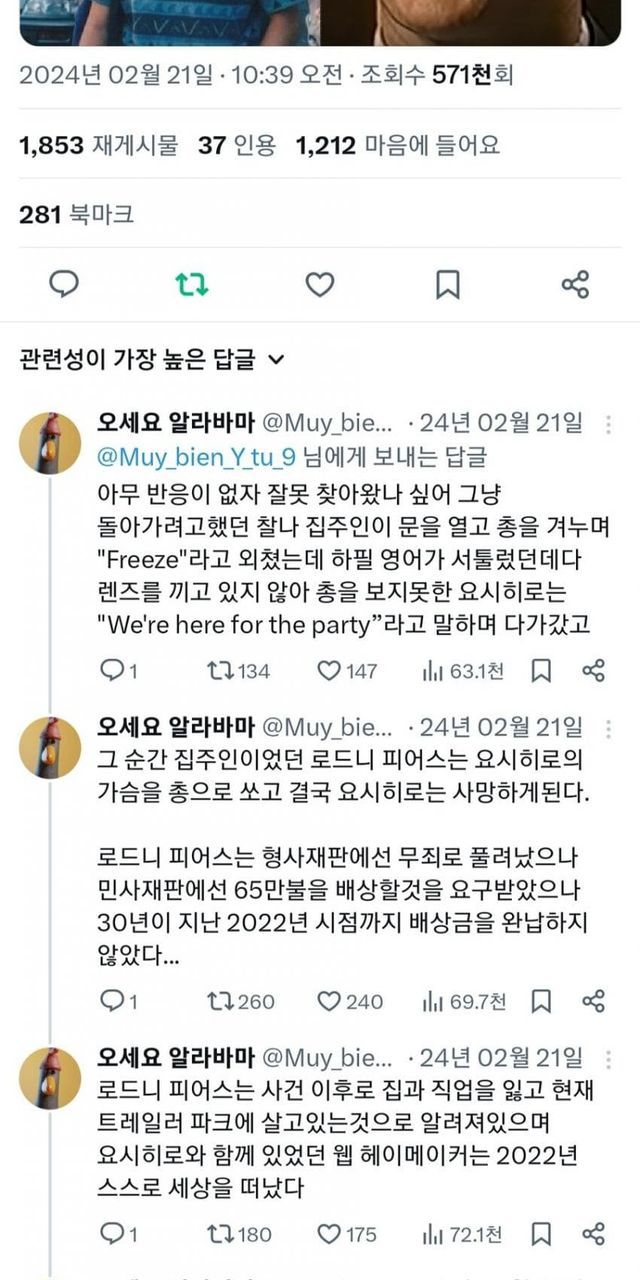
Task: Share the main tweet
Action: point(575,285)
